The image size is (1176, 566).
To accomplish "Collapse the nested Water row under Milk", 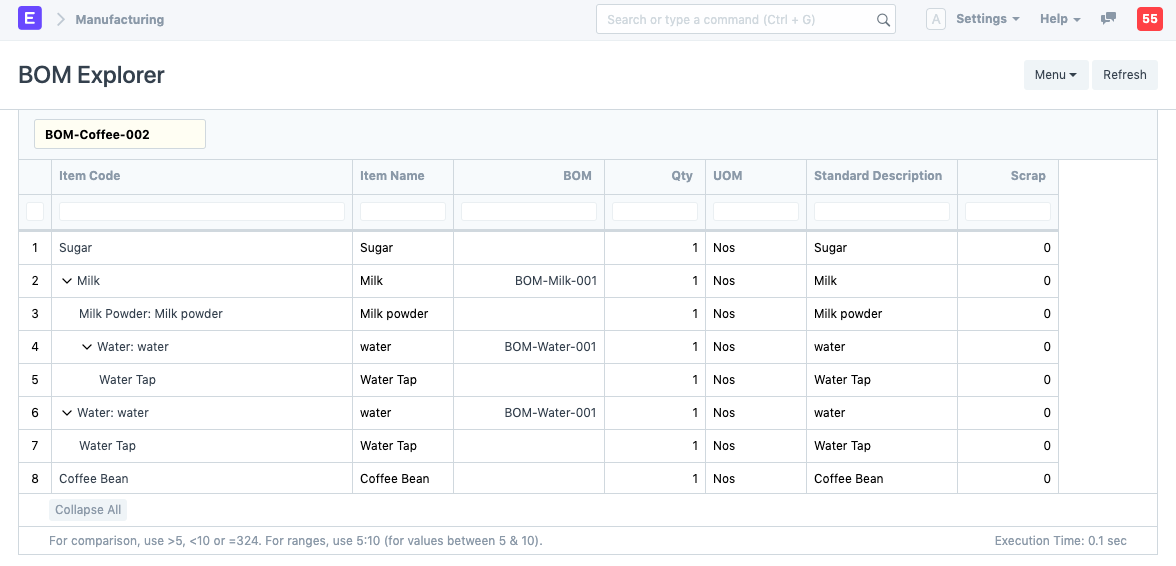I will click(87, 347).
